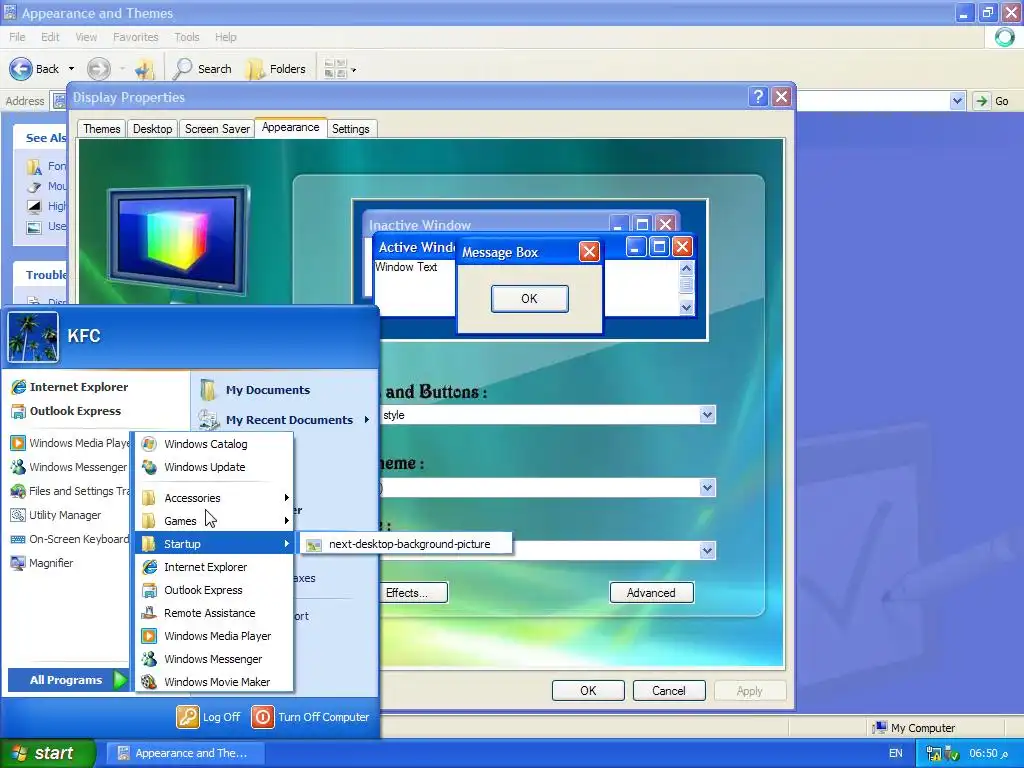Open the Address bar dropdown arrow
Image resolution: width=1024 pixels, height=768 pixels.
[x=957, y=101]
